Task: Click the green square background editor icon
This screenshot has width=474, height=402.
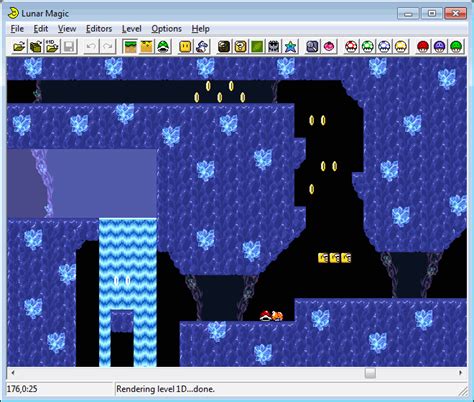Action: click(x=257, y=46)
